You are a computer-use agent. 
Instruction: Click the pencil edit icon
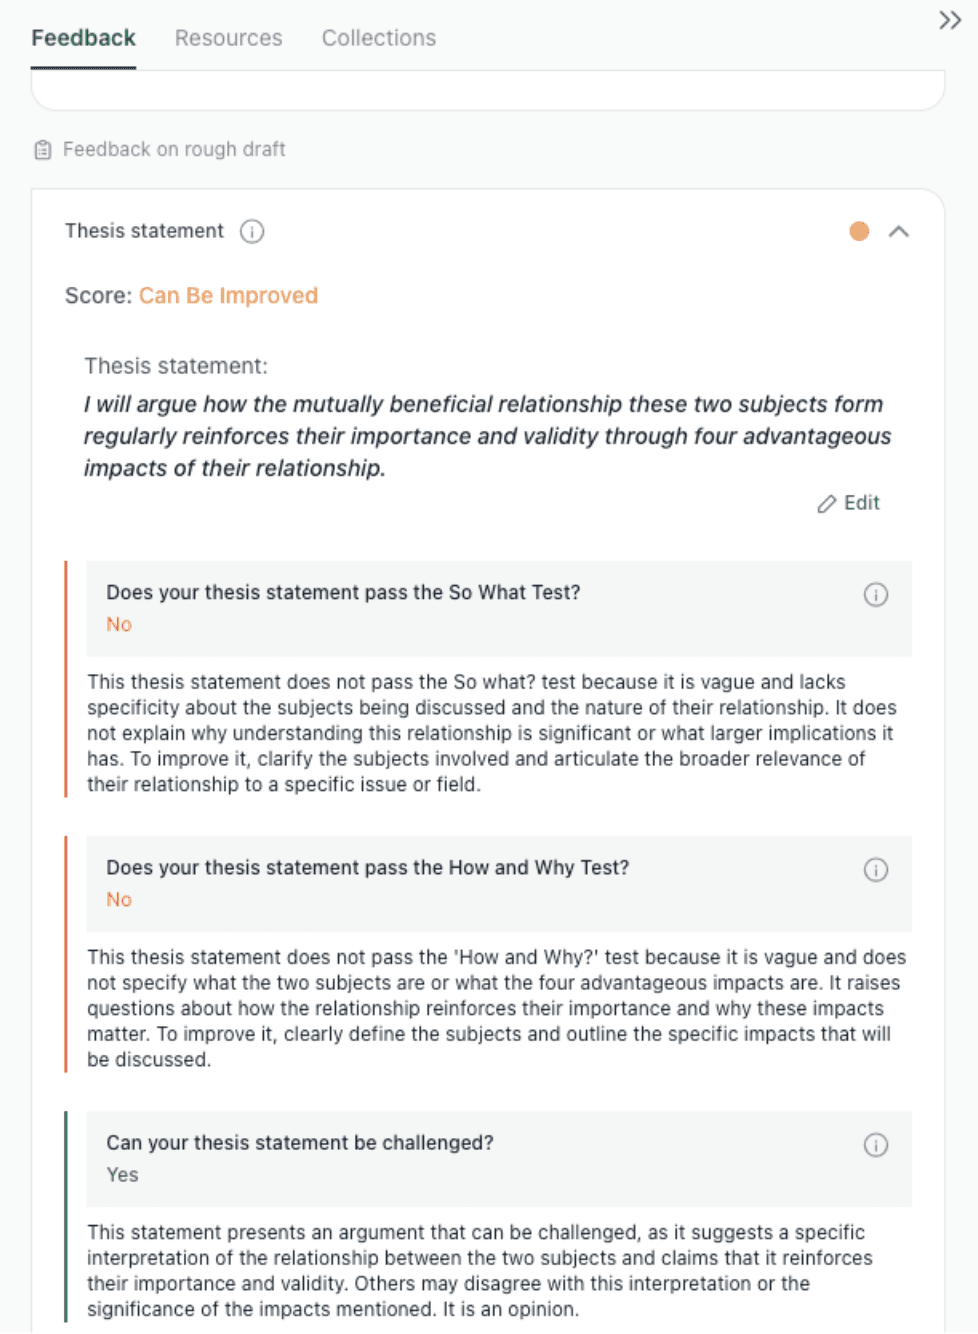tap(826, 504)
